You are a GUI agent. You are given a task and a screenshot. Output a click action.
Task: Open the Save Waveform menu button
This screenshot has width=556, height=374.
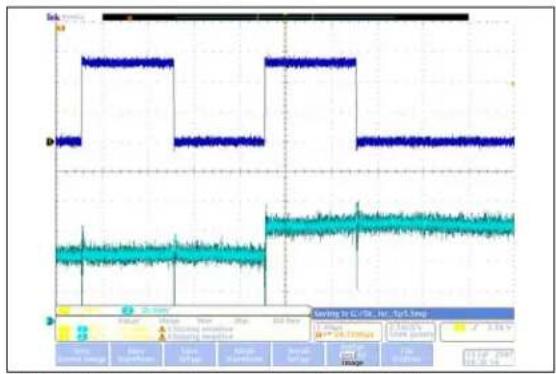click(x=137, y=354)
